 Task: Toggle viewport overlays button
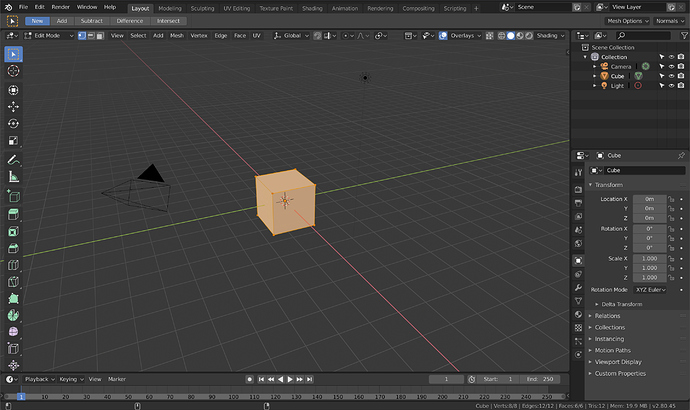[x=443, y=36]
